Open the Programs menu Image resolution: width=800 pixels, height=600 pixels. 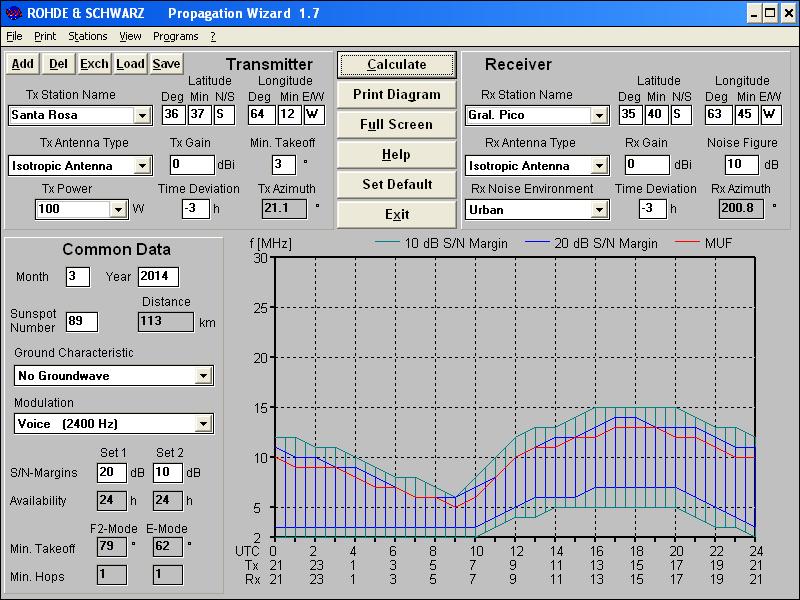[176, 36]
